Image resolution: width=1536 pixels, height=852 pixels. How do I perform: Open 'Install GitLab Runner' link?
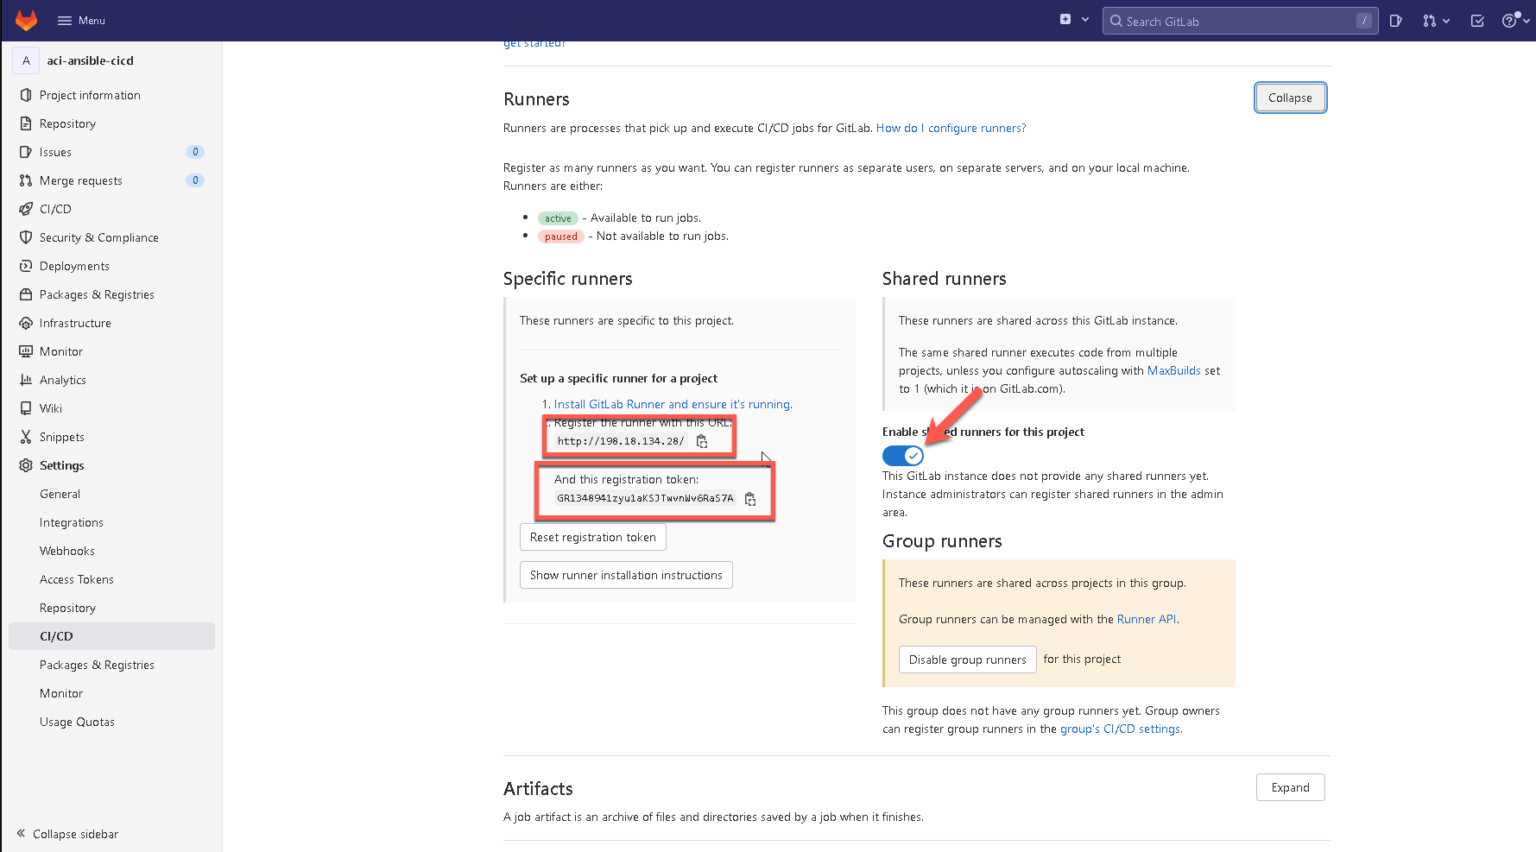pos(672,404)
